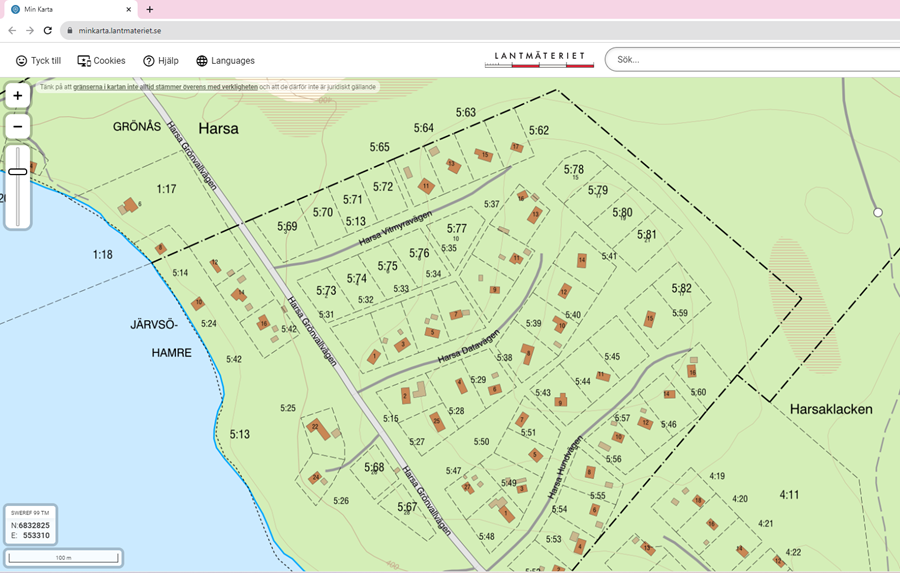Click the vertical zoom level slider handle
This screenshot has width=900, height=573.
tap(17, 172)
